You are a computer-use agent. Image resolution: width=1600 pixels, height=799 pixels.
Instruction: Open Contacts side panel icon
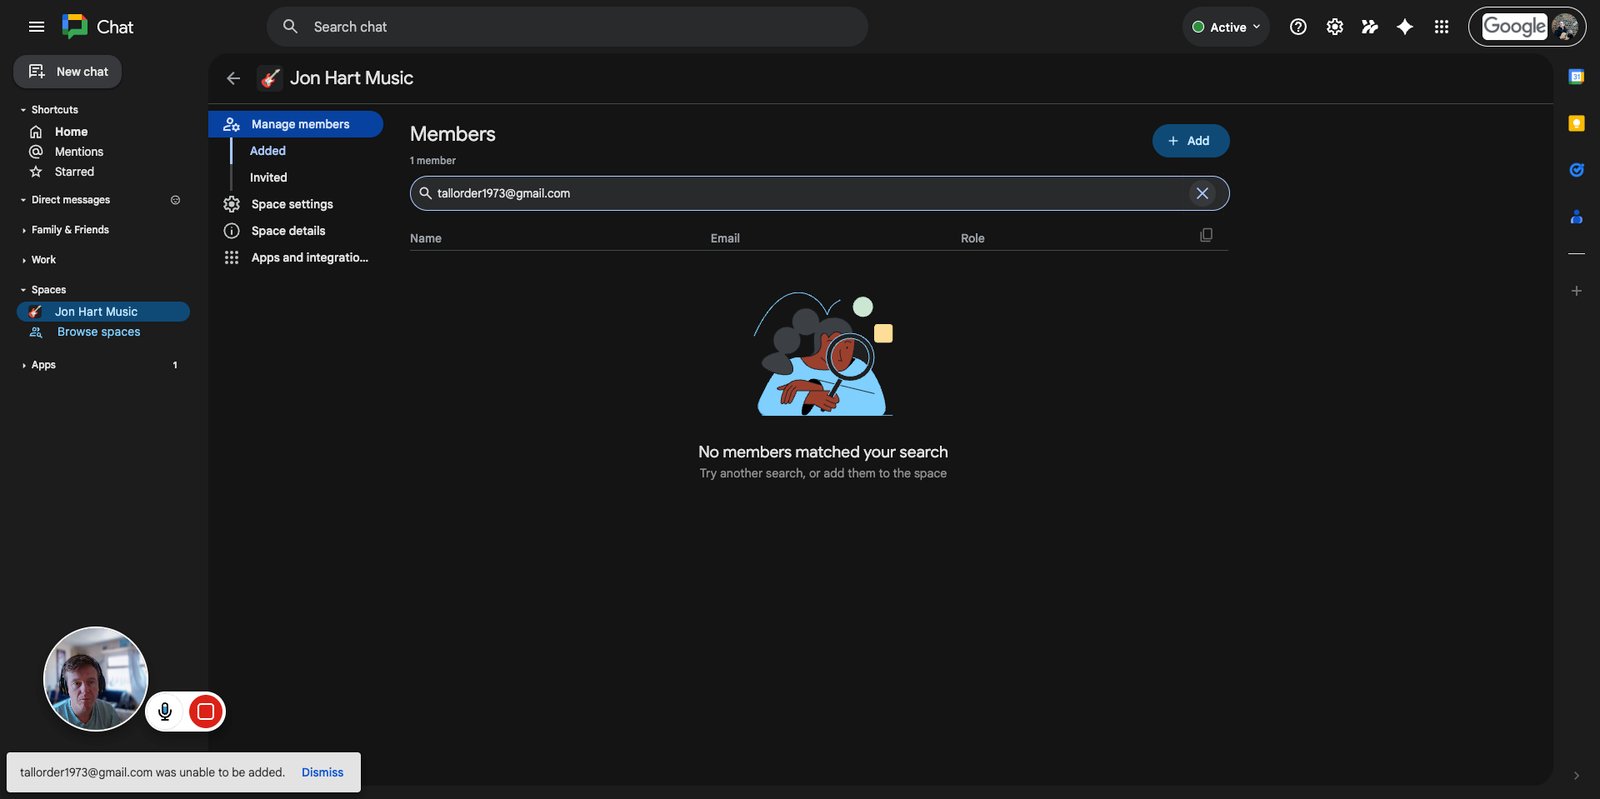click(x=1576, y=216)
